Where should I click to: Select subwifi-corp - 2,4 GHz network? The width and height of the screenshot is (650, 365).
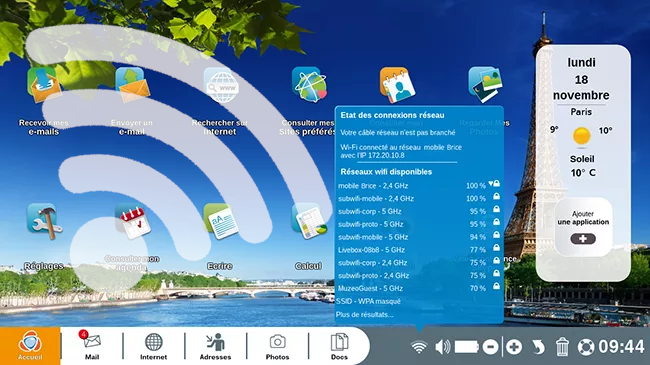click(x=419, y=263)
